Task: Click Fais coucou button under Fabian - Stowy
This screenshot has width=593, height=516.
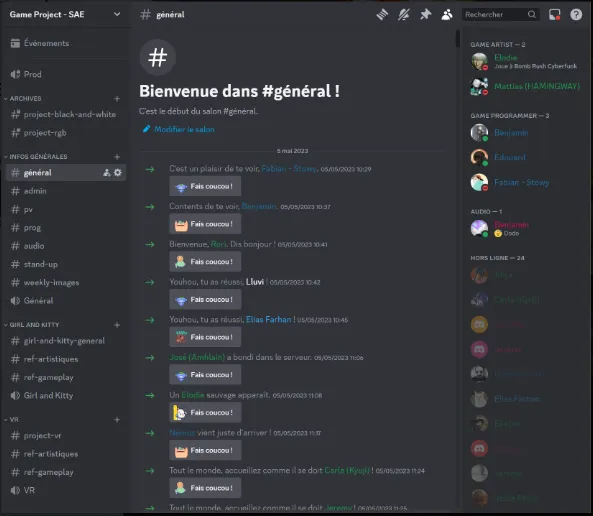Action: click(x=205, y=186)
